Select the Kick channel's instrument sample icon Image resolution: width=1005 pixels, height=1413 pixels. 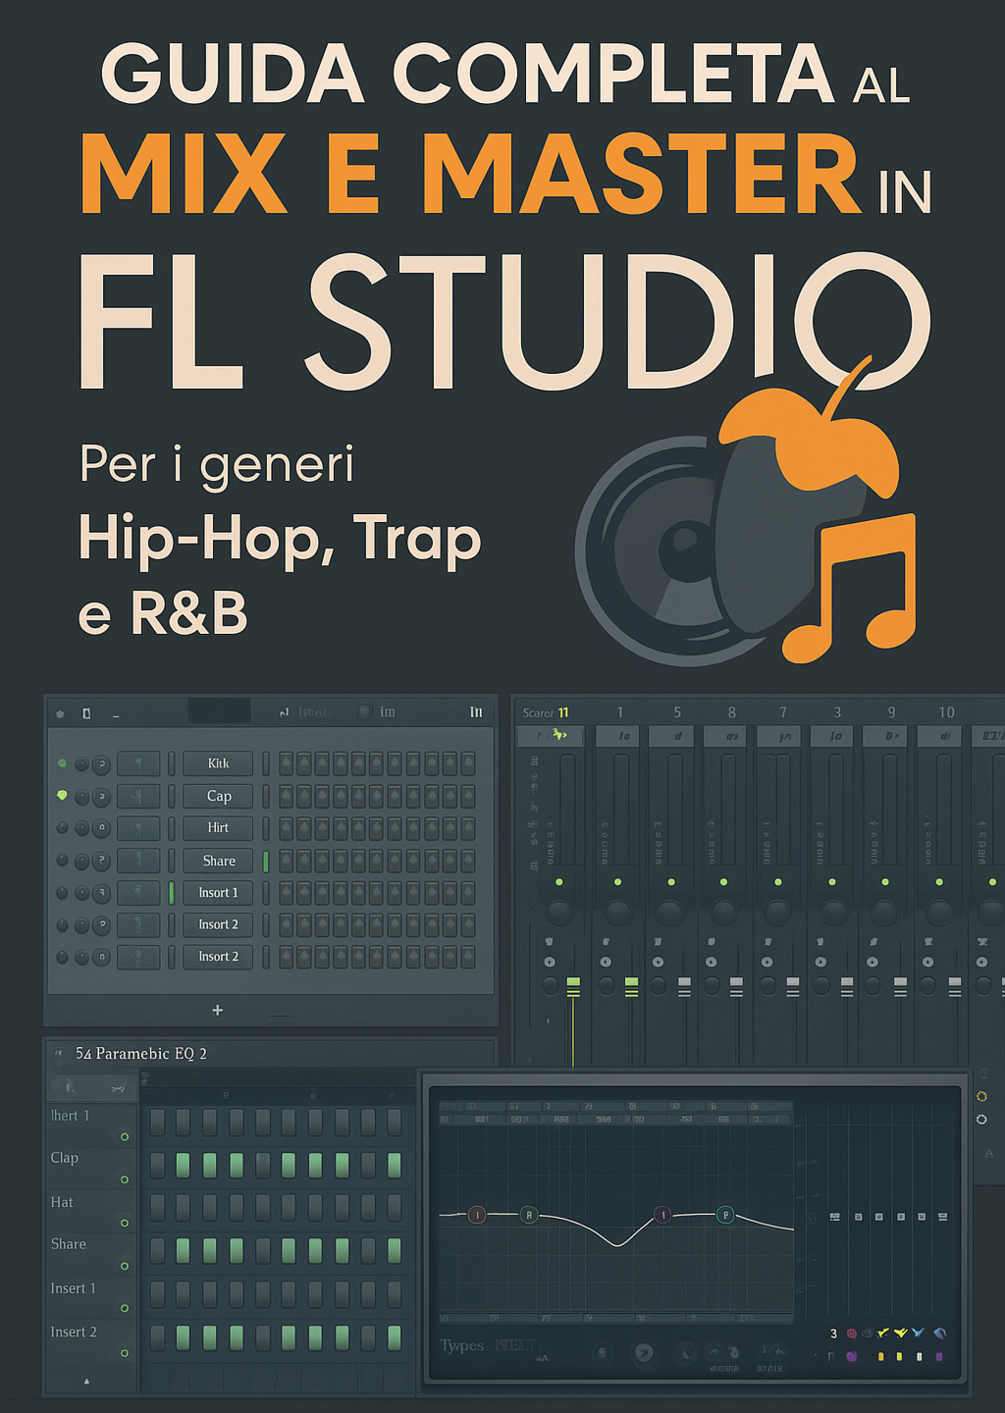pyautogui.click(x=138, y=763)
